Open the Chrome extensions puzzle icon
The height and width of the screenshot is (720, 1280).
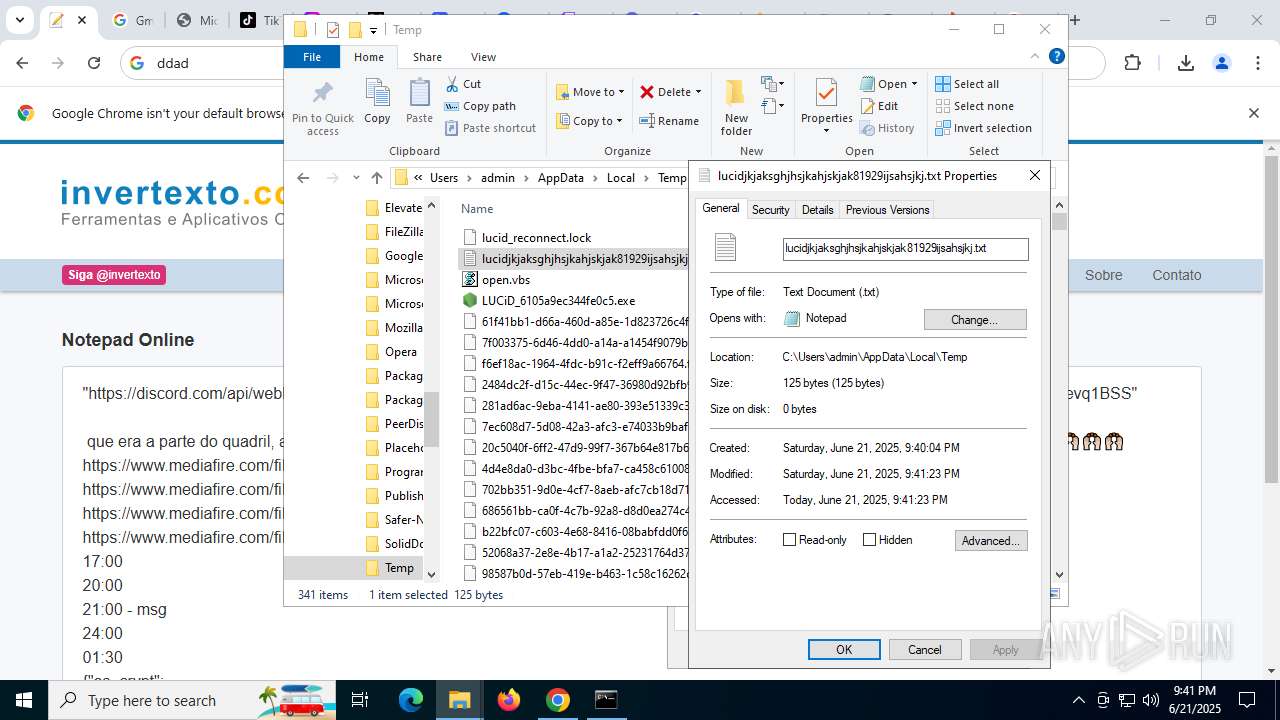point(1132,63)
